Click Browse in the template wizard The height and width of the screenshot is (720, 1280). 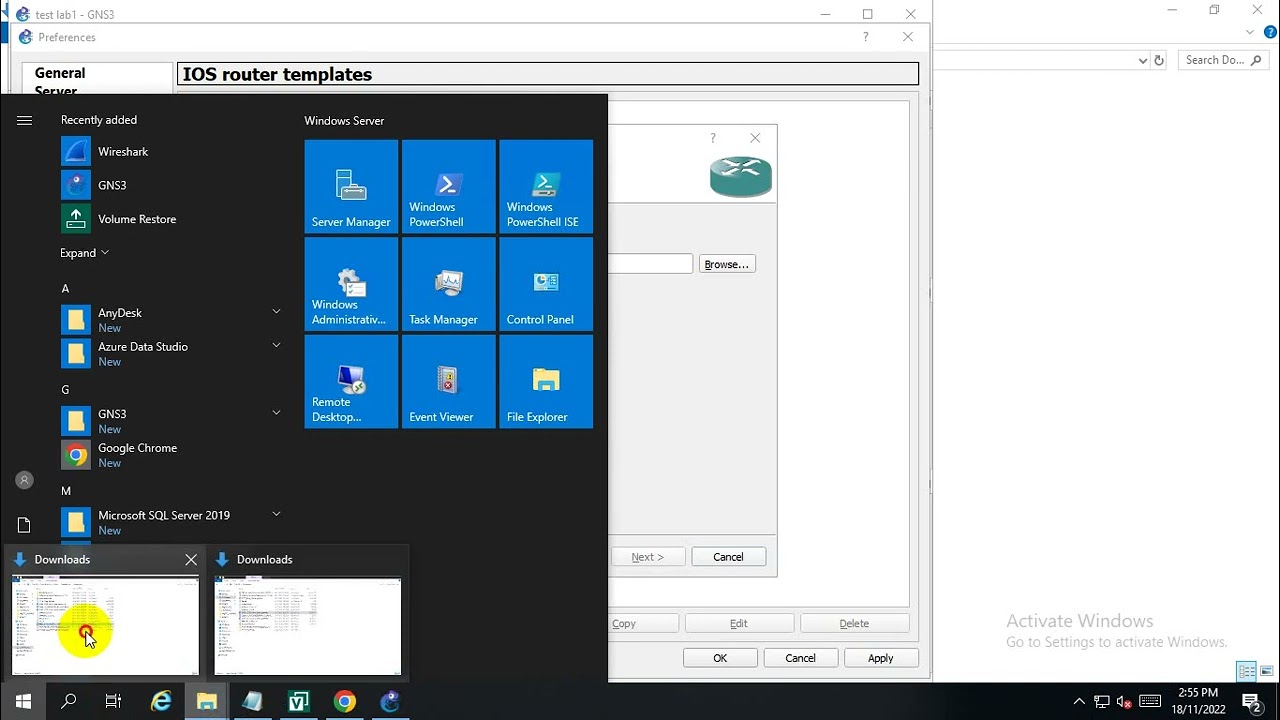(x=727, y=264)
